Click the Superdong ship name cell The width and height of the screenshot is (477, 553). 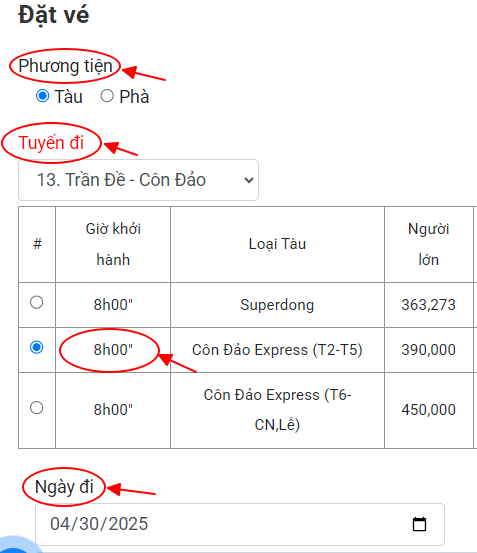pyautogui.click(x=277, y=305)
